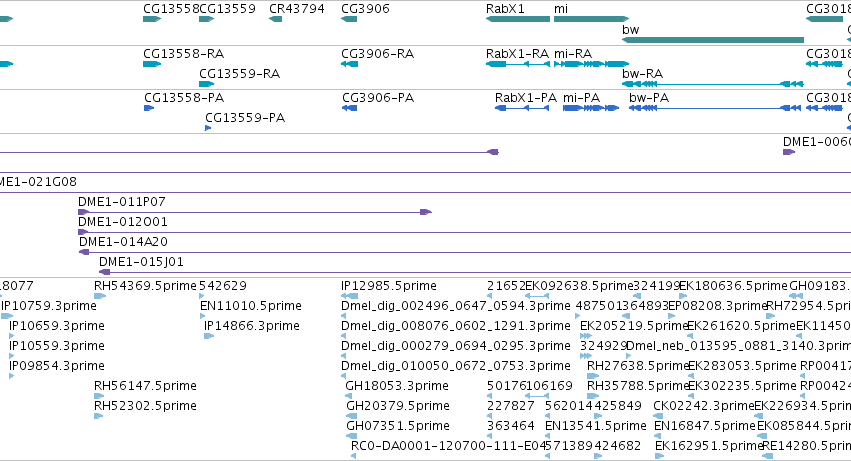Select EST RH35788.5prime
Image resolution: width=851 pixels, height=461 pixels.
click(x=593, y=396)
